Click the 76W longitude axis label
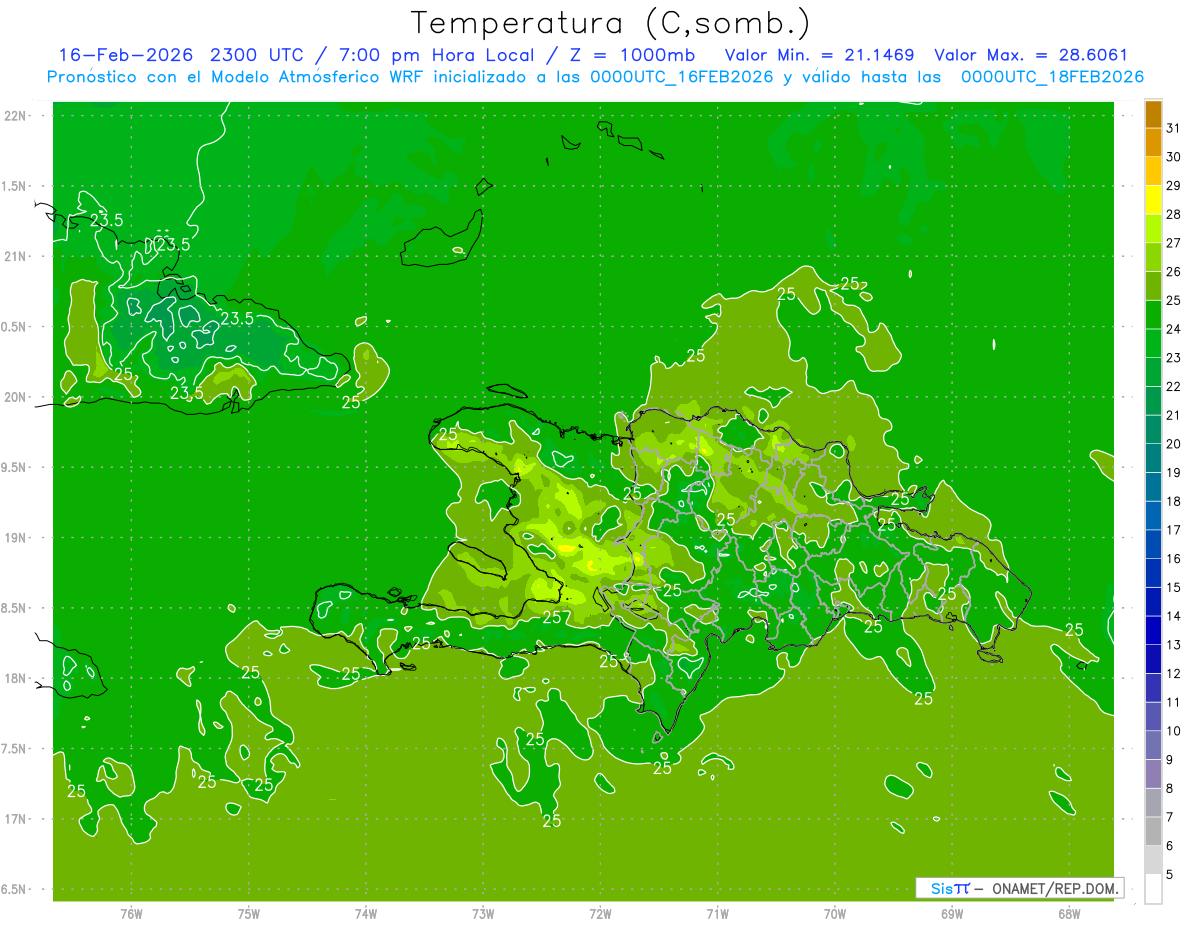The height and width of the screenshot is (927, 1200). [131, 914]
